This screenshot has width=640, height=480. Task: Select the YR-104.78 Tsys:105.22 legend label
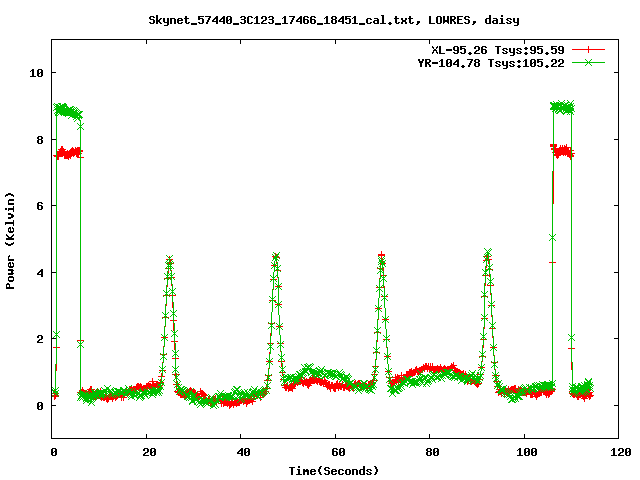pos(491,63)
